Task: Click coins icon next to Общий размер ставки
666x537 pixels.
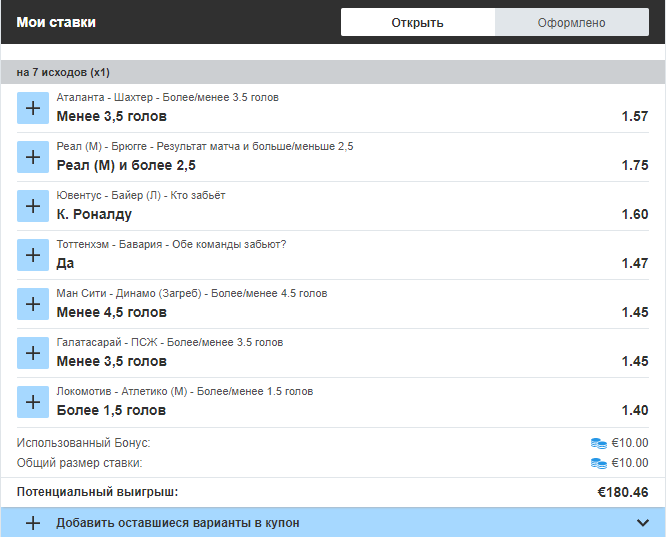Action: point(599,463)
